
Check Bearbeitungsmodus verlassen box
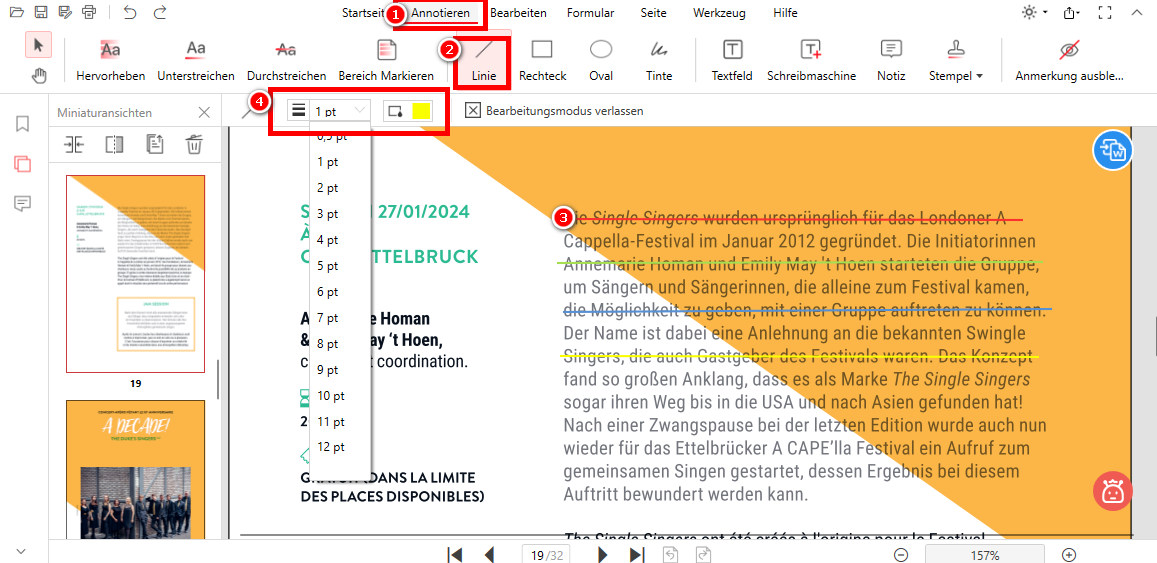click(x=473, y=111)
